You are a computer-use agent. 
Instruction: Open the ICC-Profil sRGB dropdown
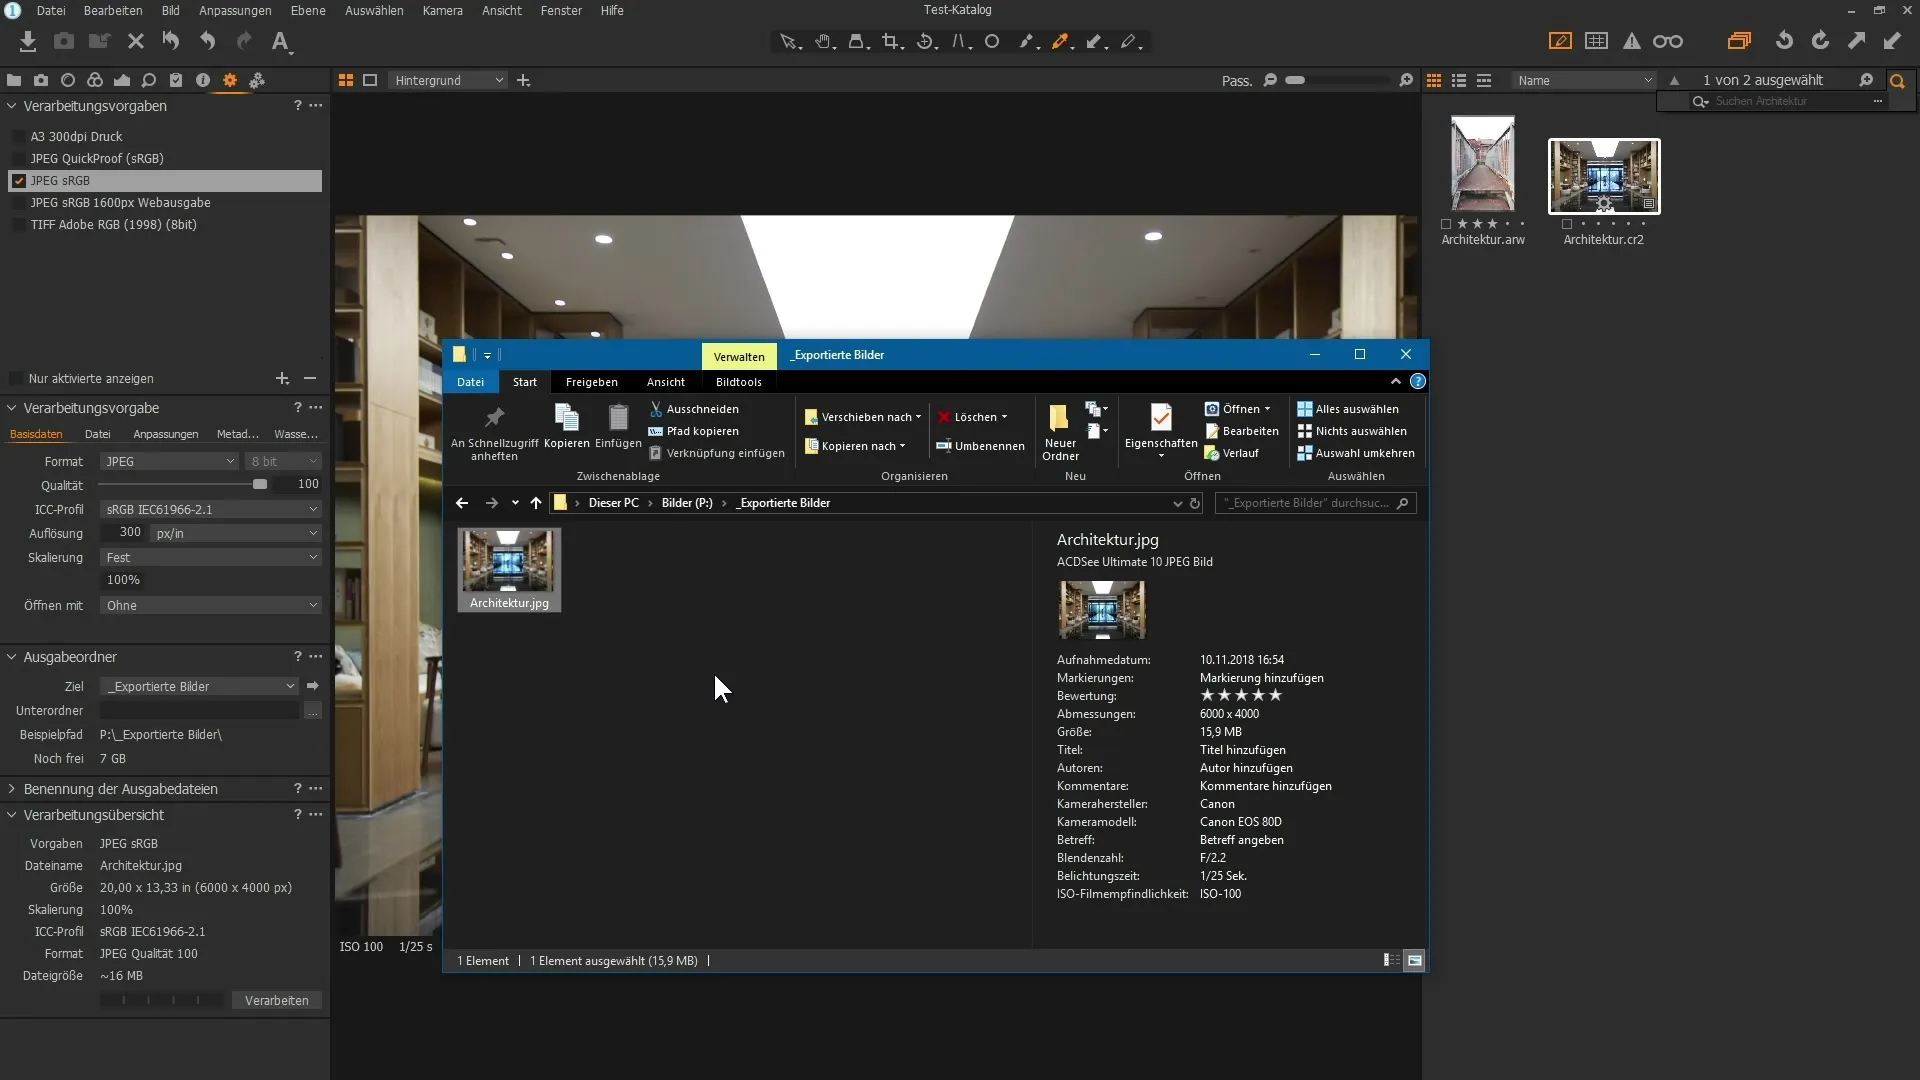[x=211, y=509]
